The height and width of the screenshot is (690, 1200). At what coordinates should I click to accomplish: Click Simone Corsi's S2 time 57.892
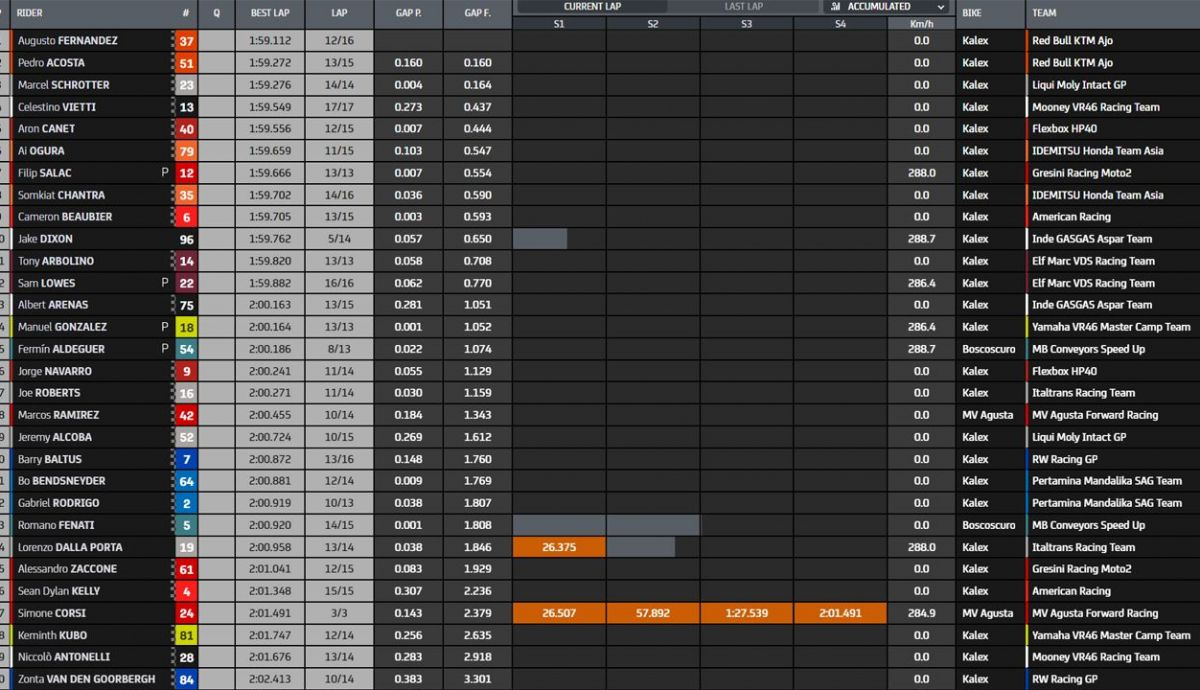[652, 613]
